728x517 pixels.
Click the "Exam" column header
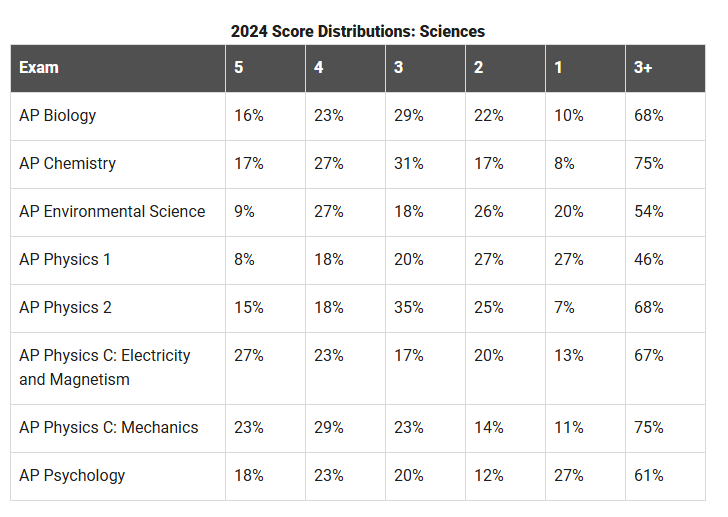(39, 68)
